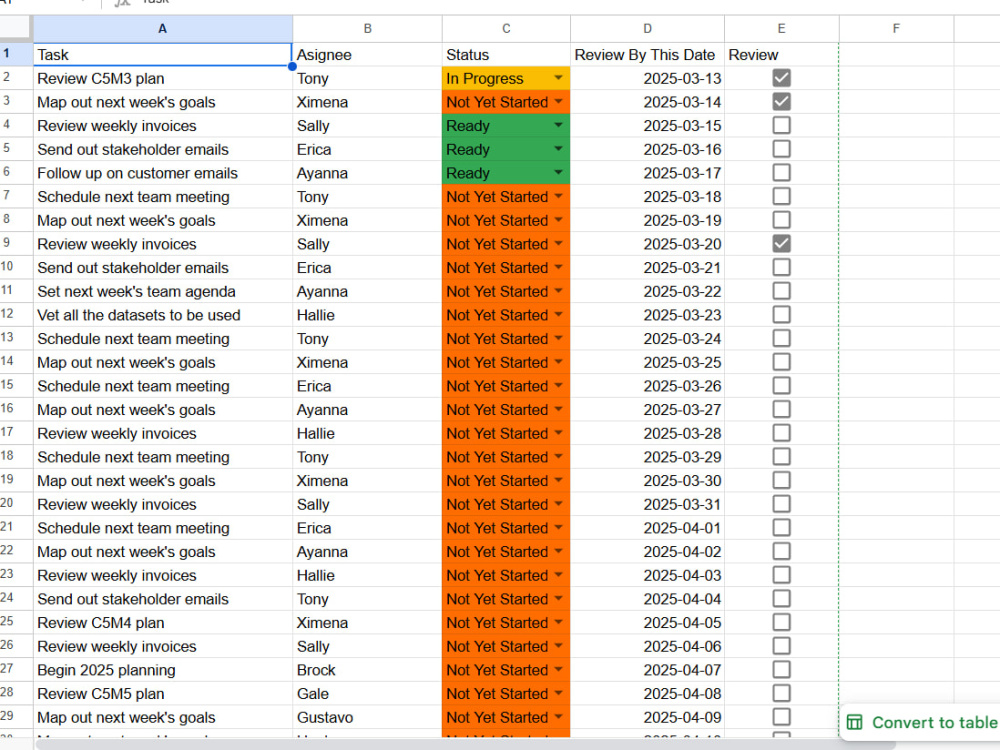Open Ready status dropdown for Erica row 5
Viewport: 1000px width, 750px height.
[558, 149]
